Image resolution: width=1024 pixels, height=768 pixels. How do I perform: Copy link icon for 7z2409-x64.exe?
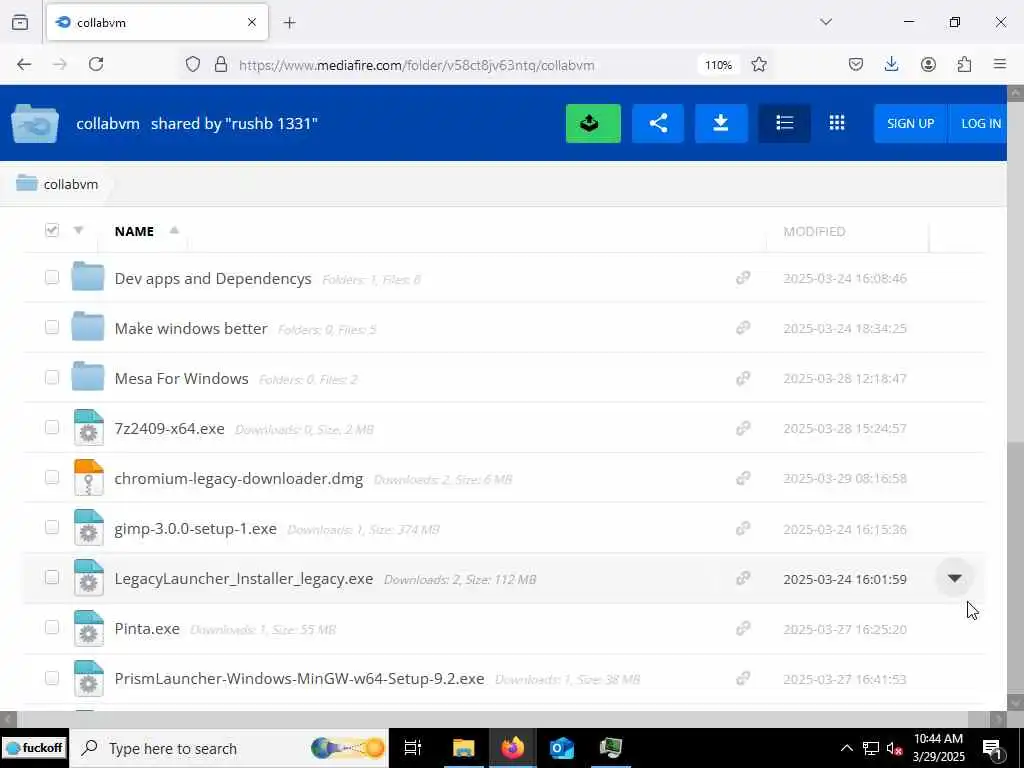tap(743, 428)
